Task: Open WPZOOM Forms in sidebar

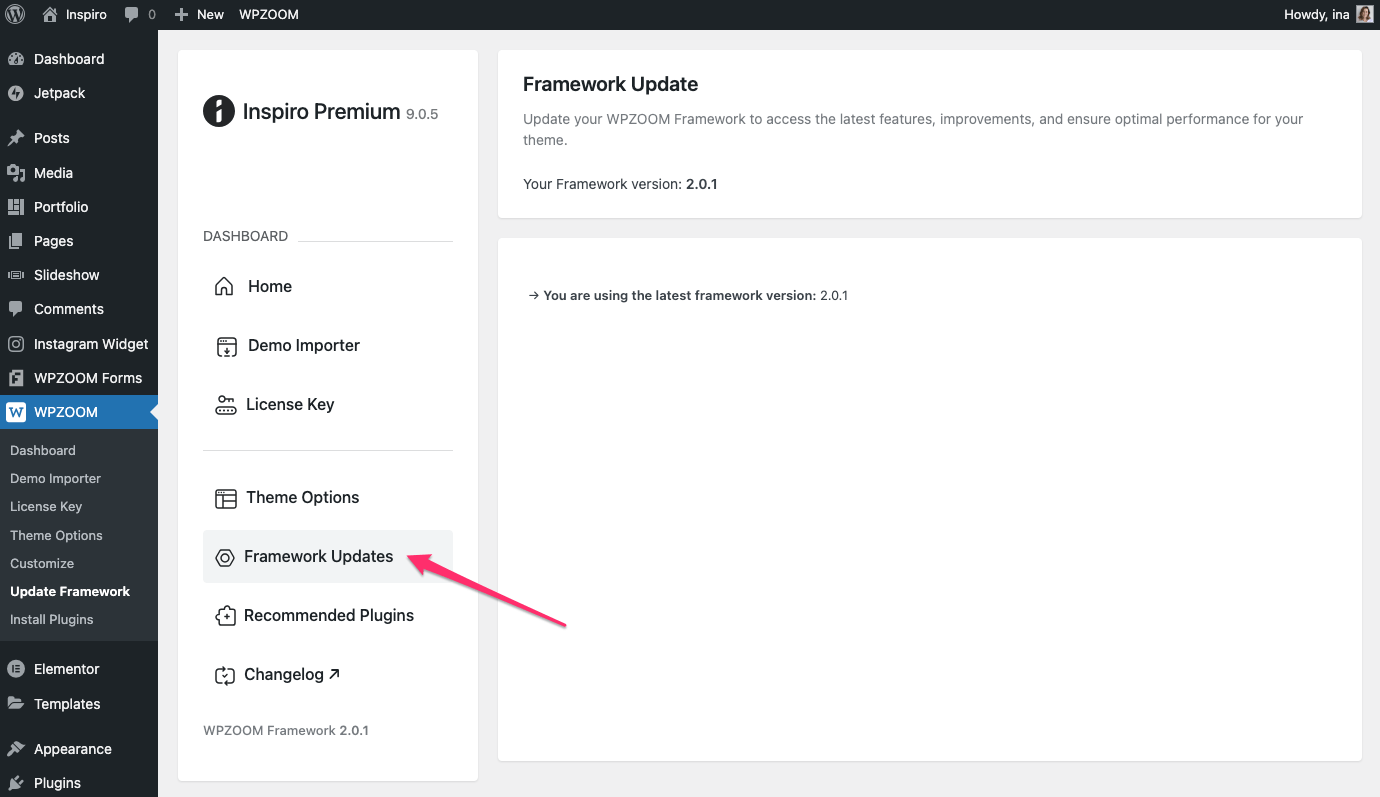Action: pyautogui.click(x=88, y=378)
